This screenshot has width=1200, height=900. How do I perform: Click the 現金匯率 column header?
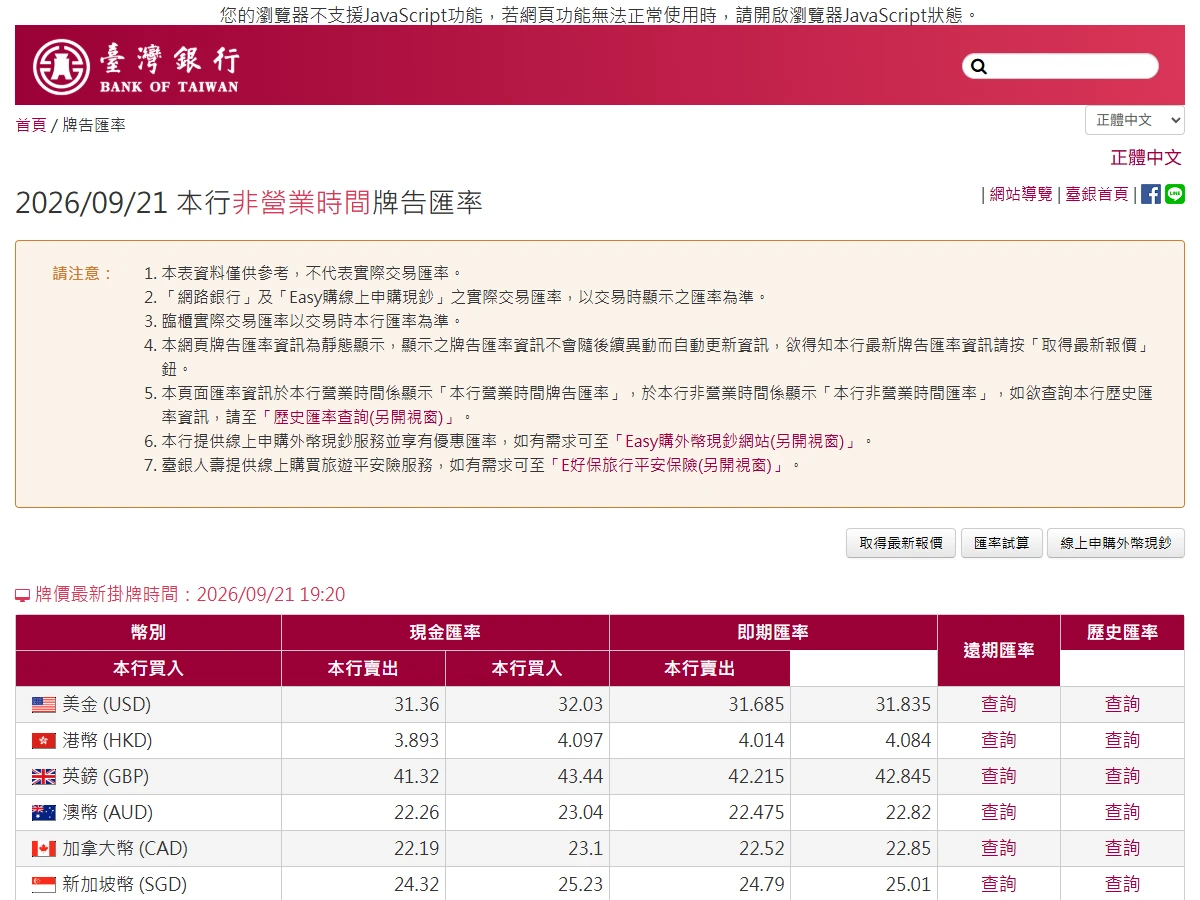(x=445, y=633)
